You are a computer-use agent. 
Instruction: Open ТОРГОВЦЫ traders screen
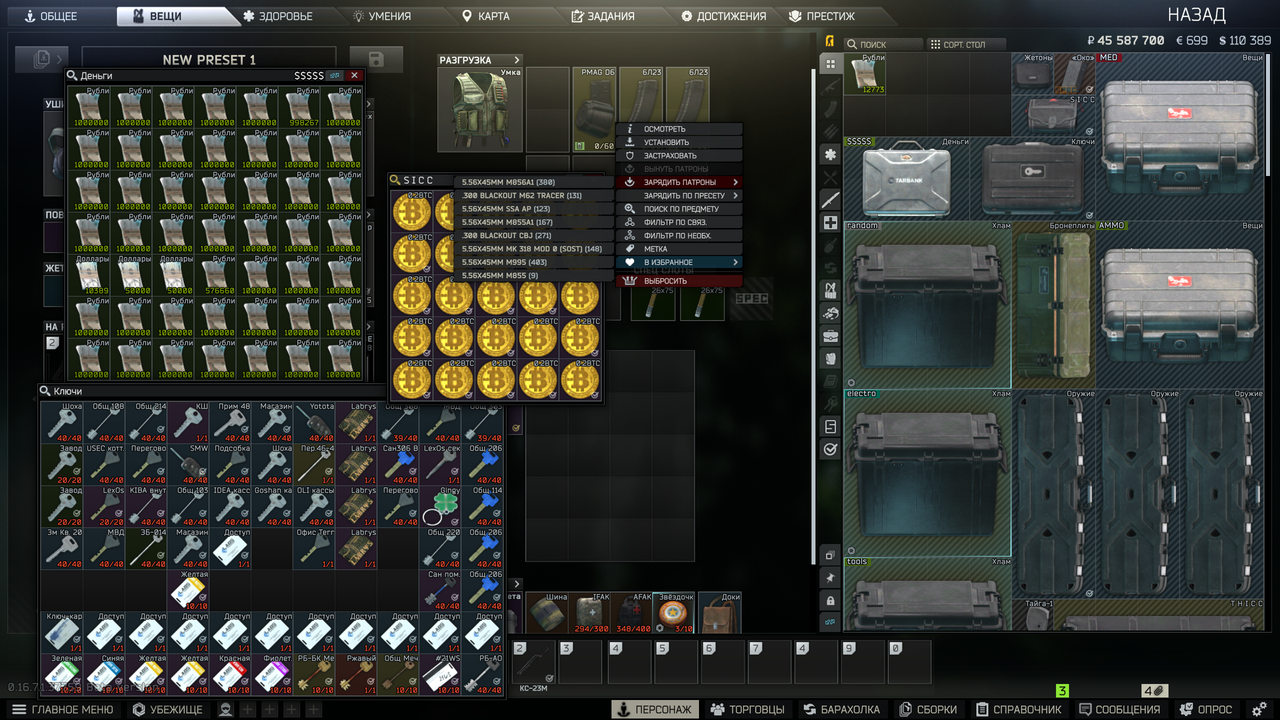click(748, 709)
